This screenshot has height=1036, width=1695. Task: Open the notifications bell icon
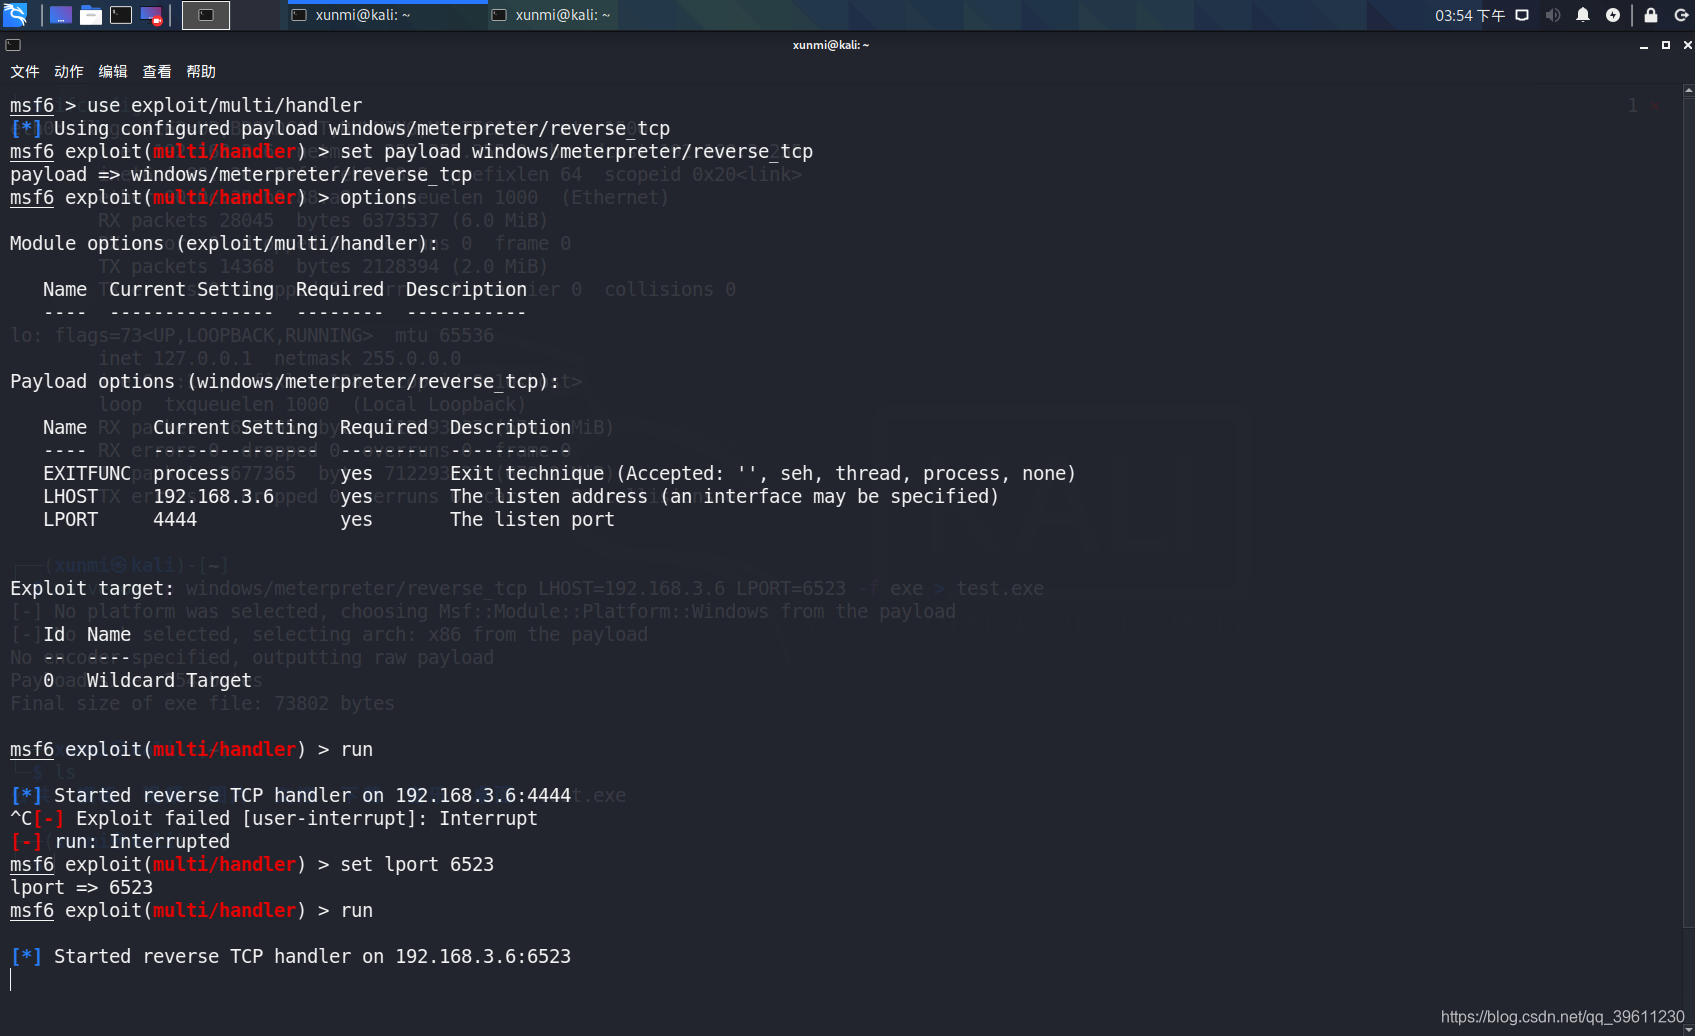[x=1583, y=15]
